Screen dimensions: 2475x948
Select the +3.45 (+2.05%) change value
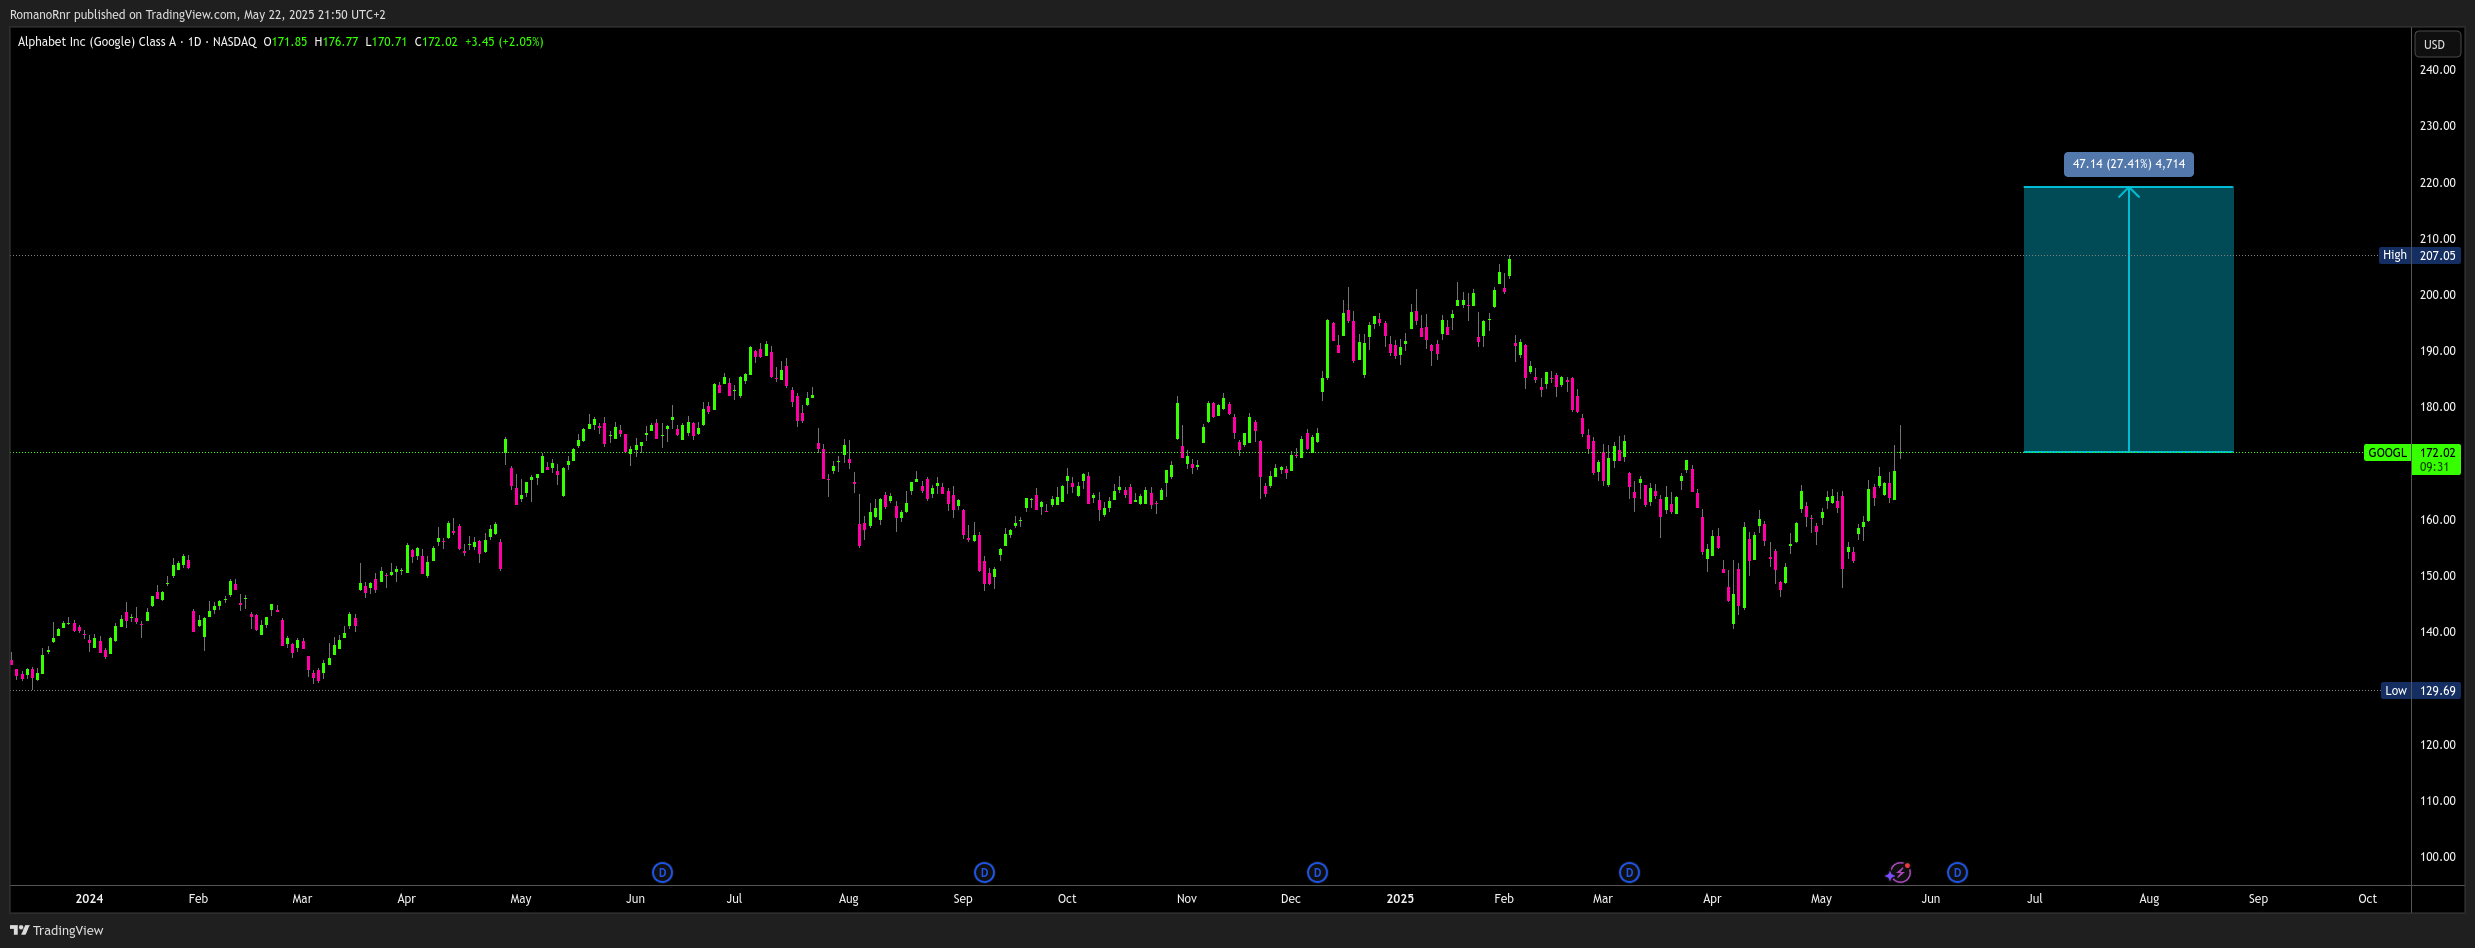click(x=504, y=42)
